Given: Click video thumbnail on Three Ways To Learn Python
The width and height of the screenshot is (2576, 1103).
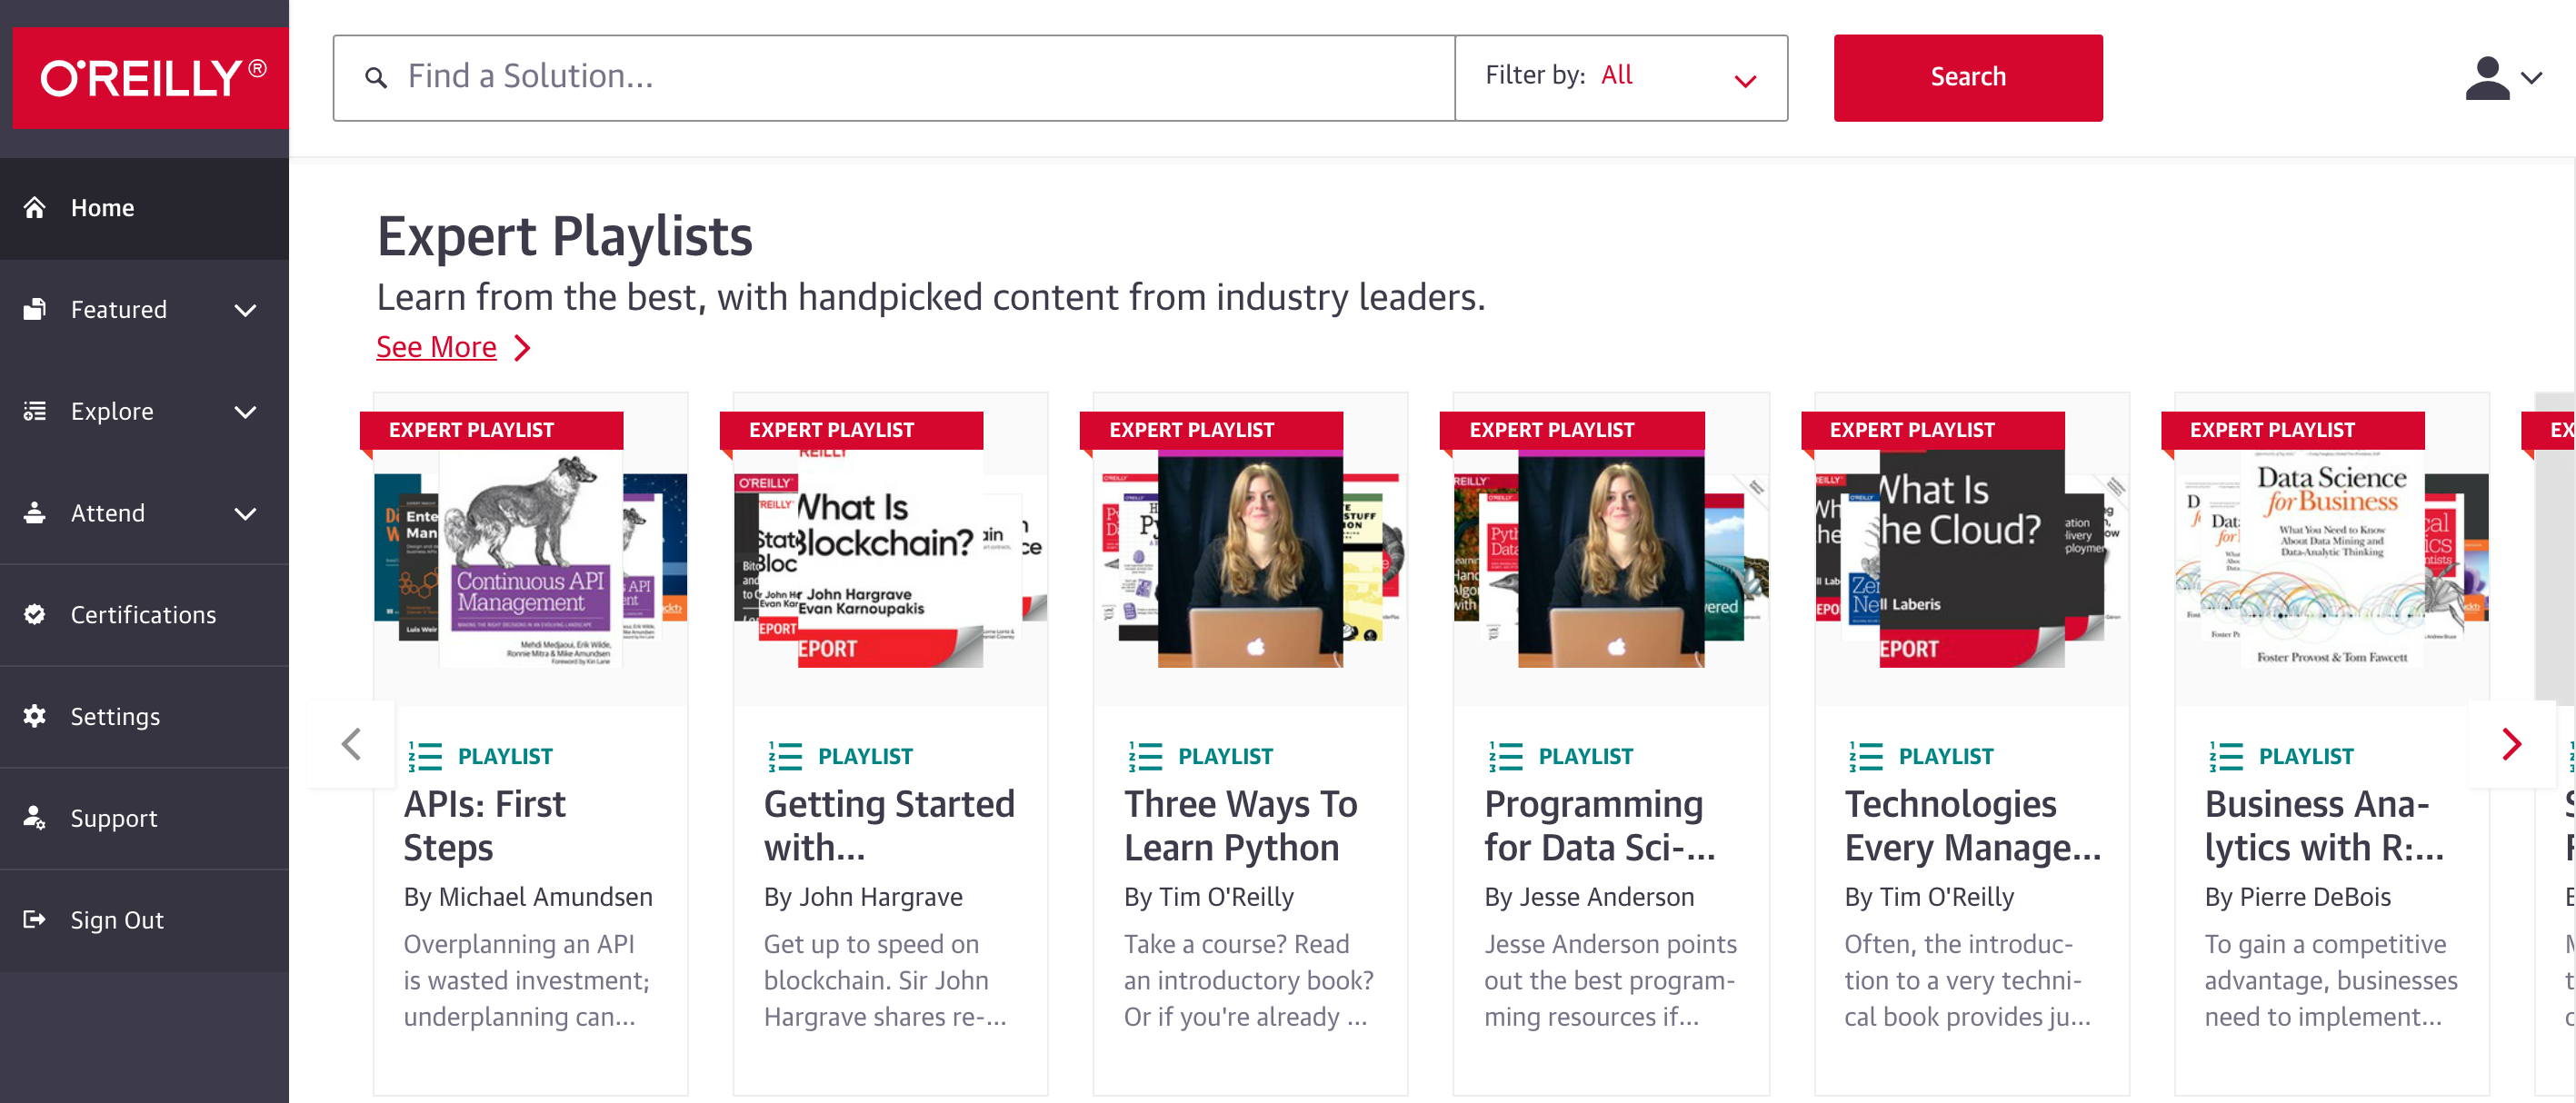Looking at the screenshot, I should pyautogui.click(x=1250, y=560).
